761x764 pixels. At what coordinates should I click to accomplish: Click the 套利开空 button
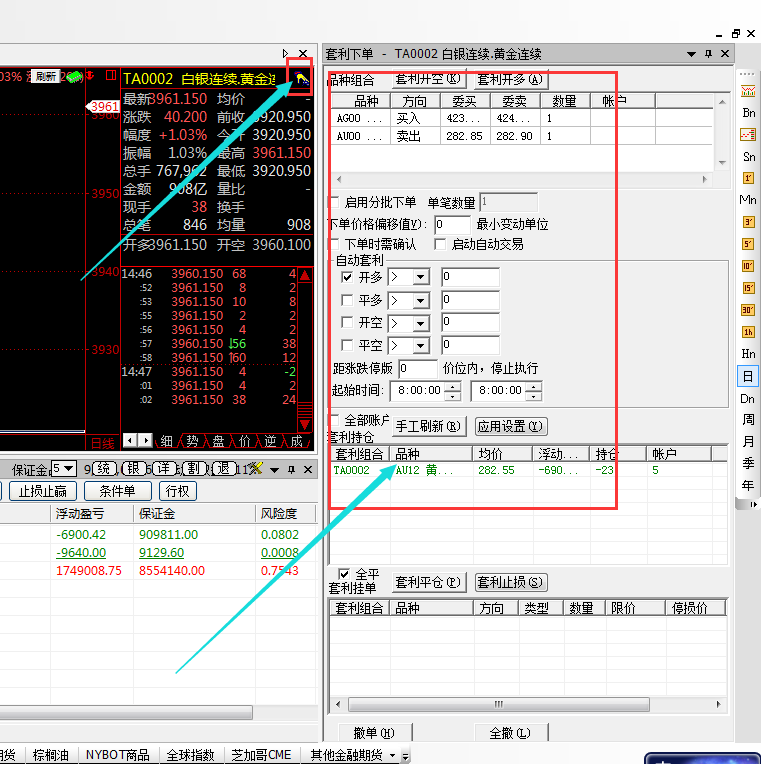click(x=428, y=79)
